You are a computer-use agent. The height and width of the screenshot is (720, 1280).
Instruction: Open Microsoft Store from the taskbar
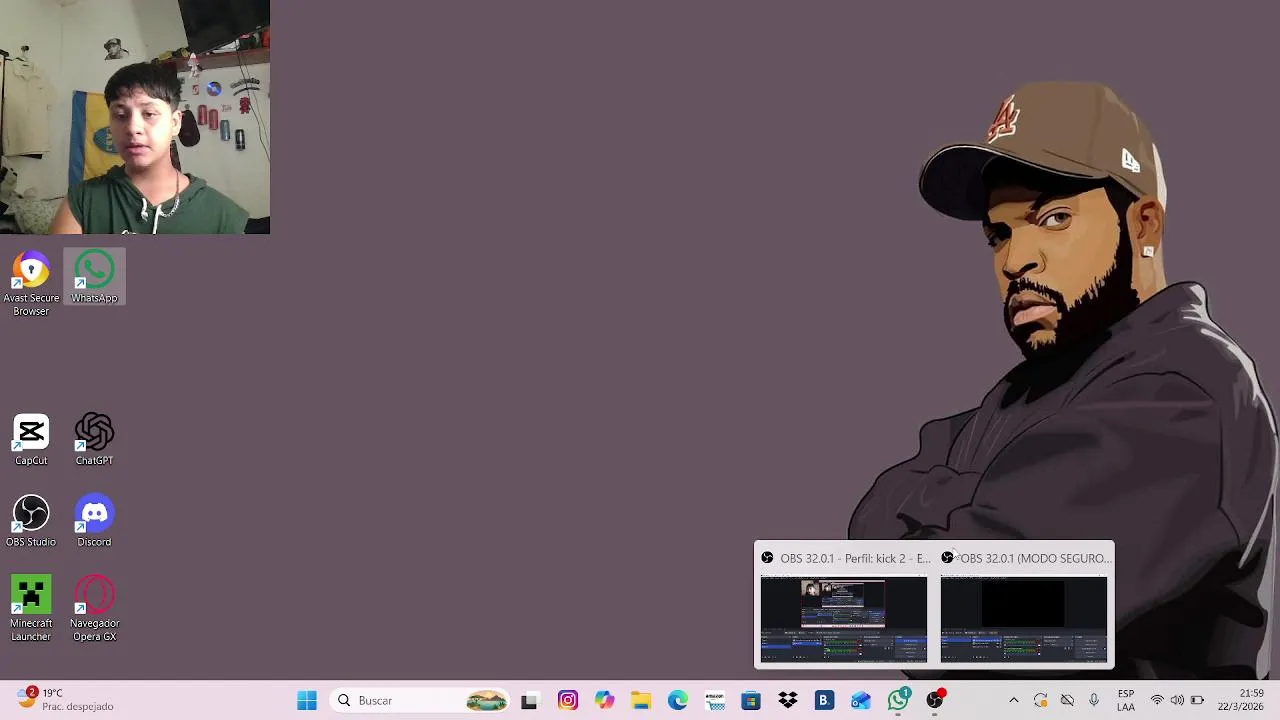point(751,700)
